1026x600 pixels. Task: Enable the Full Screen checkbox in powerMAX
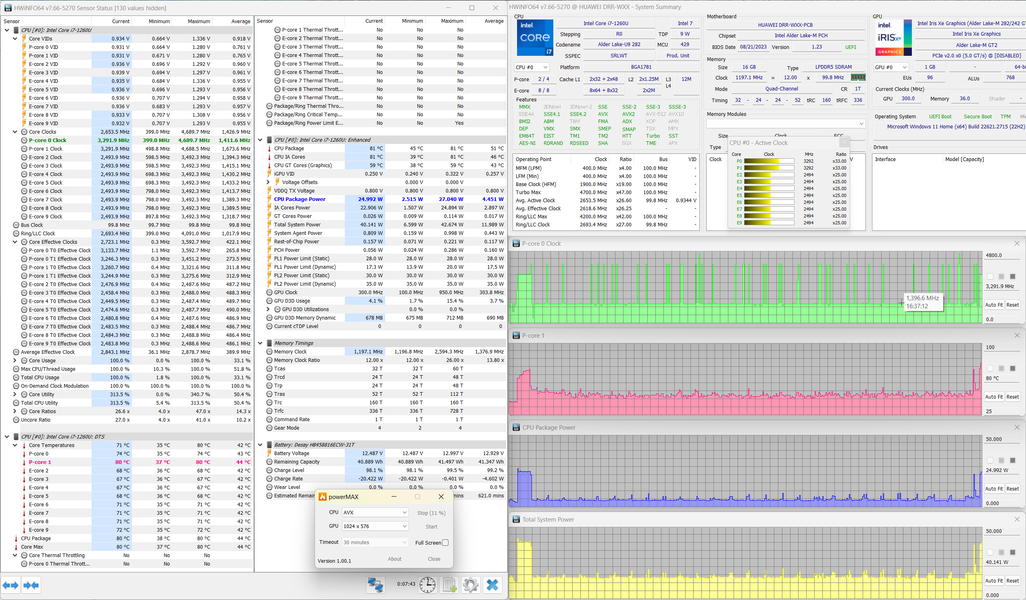445,543
